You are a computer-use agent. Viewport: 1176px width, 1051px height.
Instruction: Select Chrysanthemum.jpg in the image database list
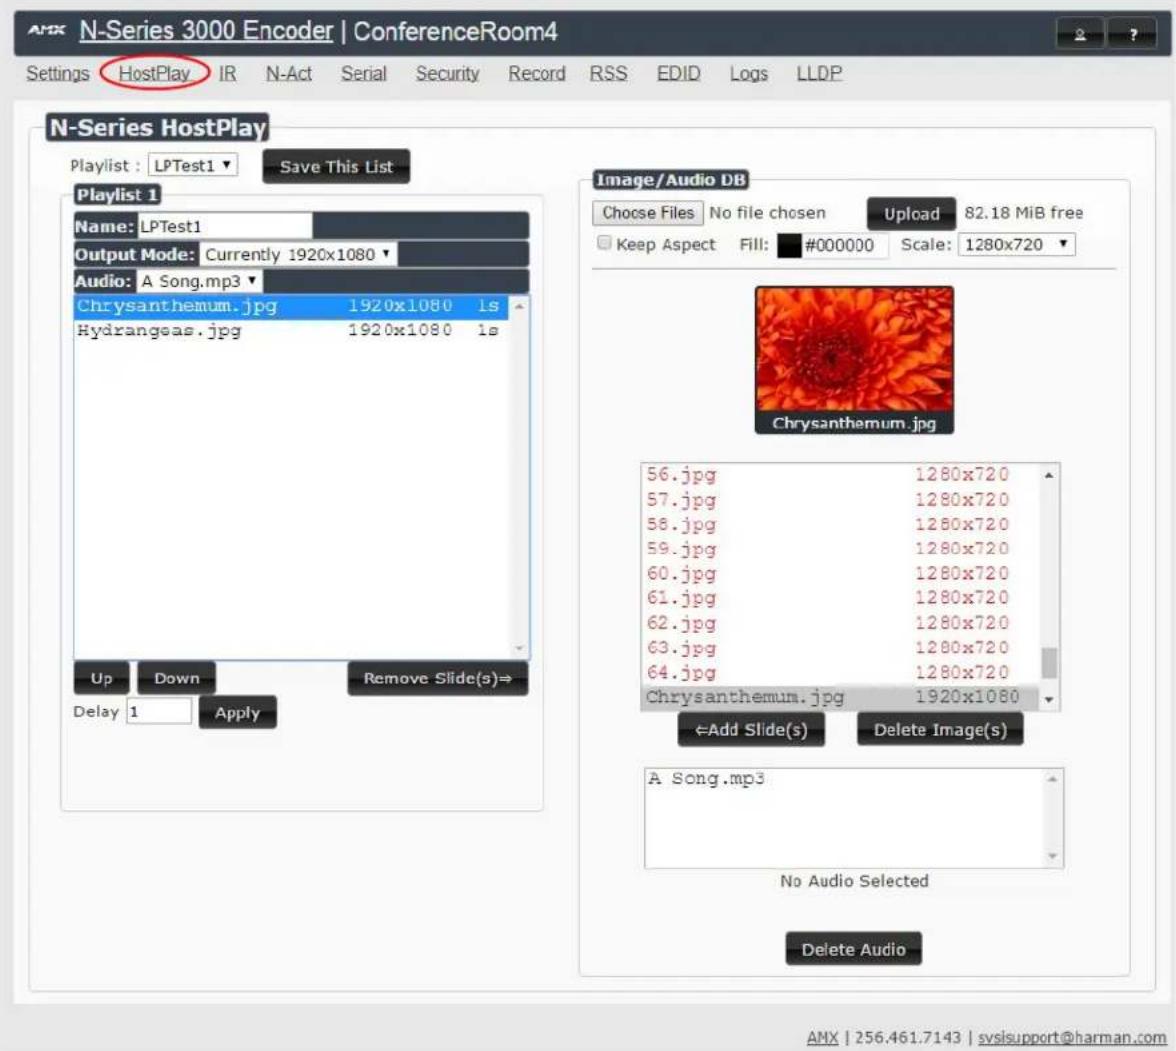click(x=840, y=697)
